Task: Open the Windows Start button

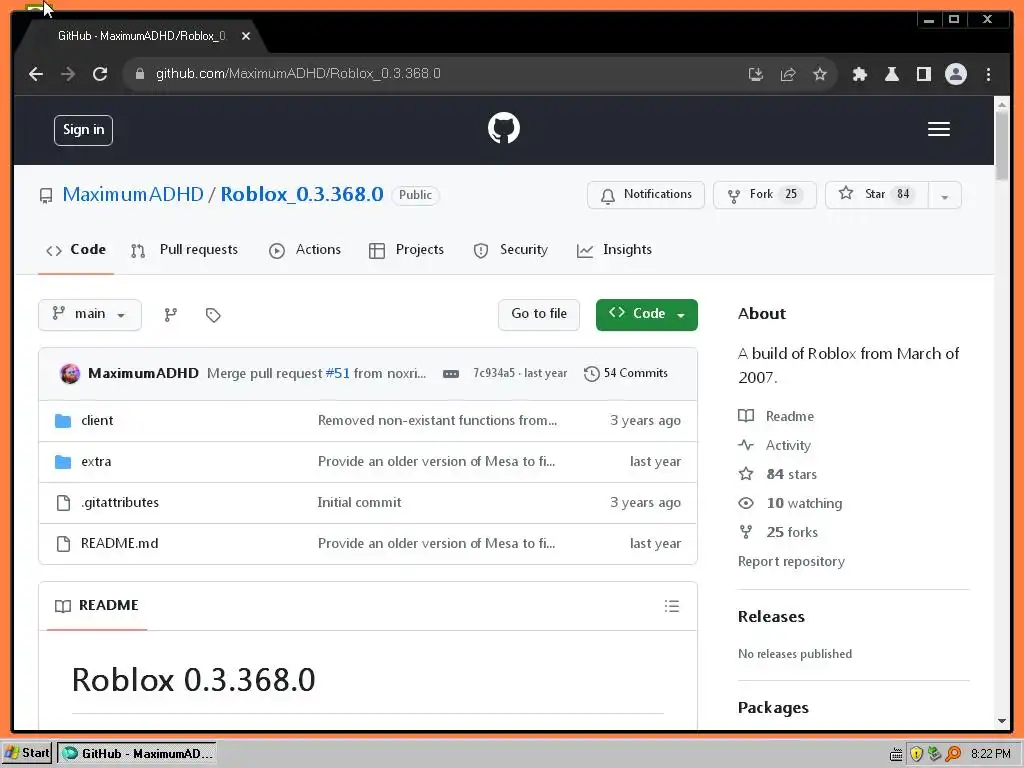Action: pyautogui.click(x=27, y=754)
